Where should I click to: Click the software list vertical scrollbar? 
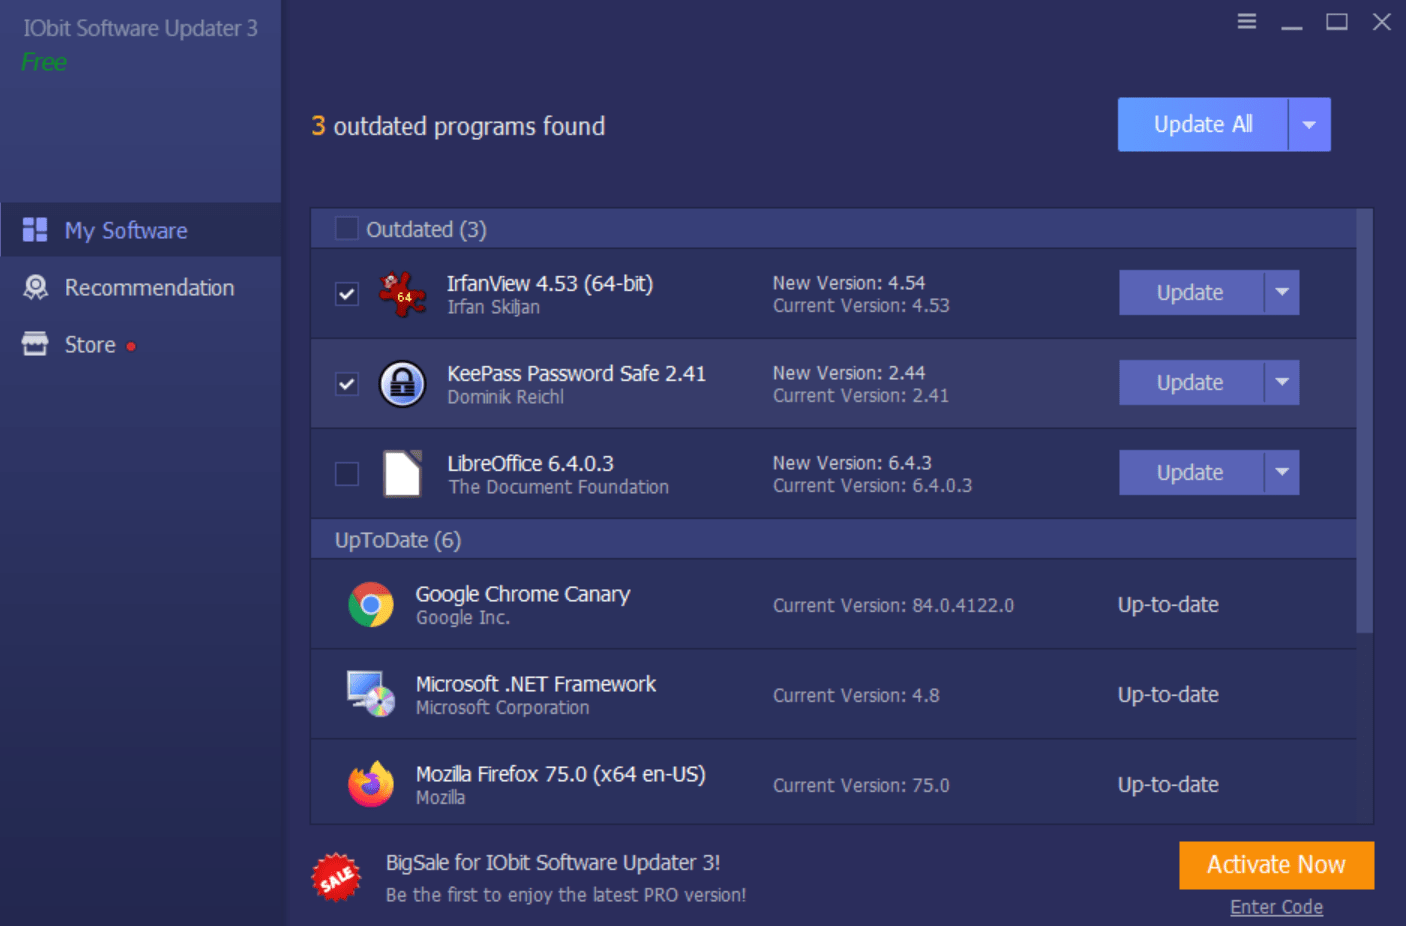(1364, 420)
